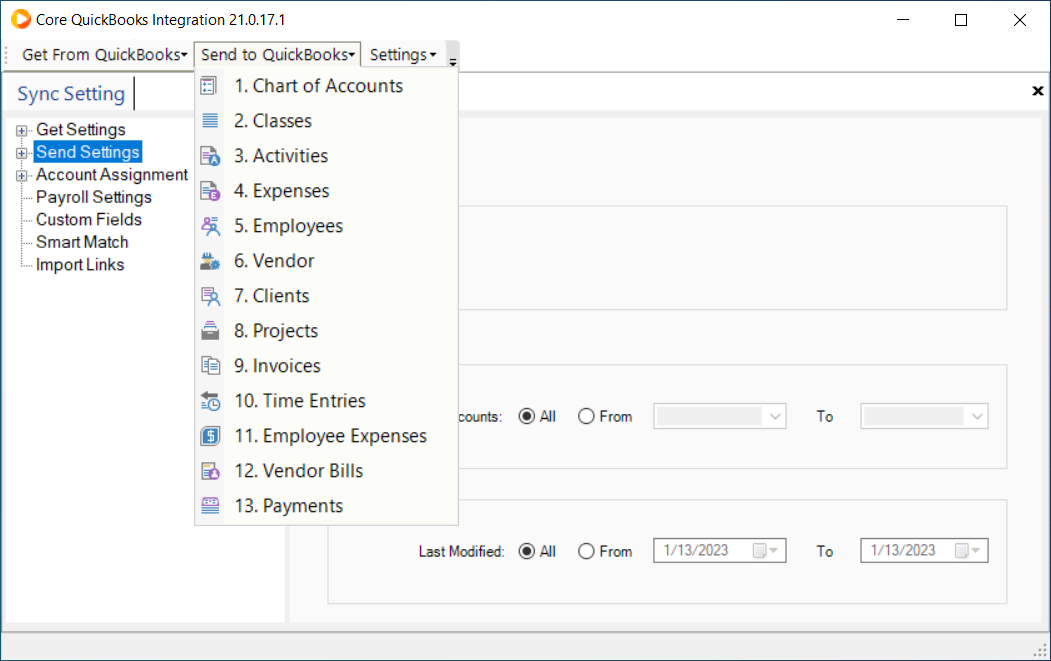Select 4. Expenses menu entry

point(326,191)
